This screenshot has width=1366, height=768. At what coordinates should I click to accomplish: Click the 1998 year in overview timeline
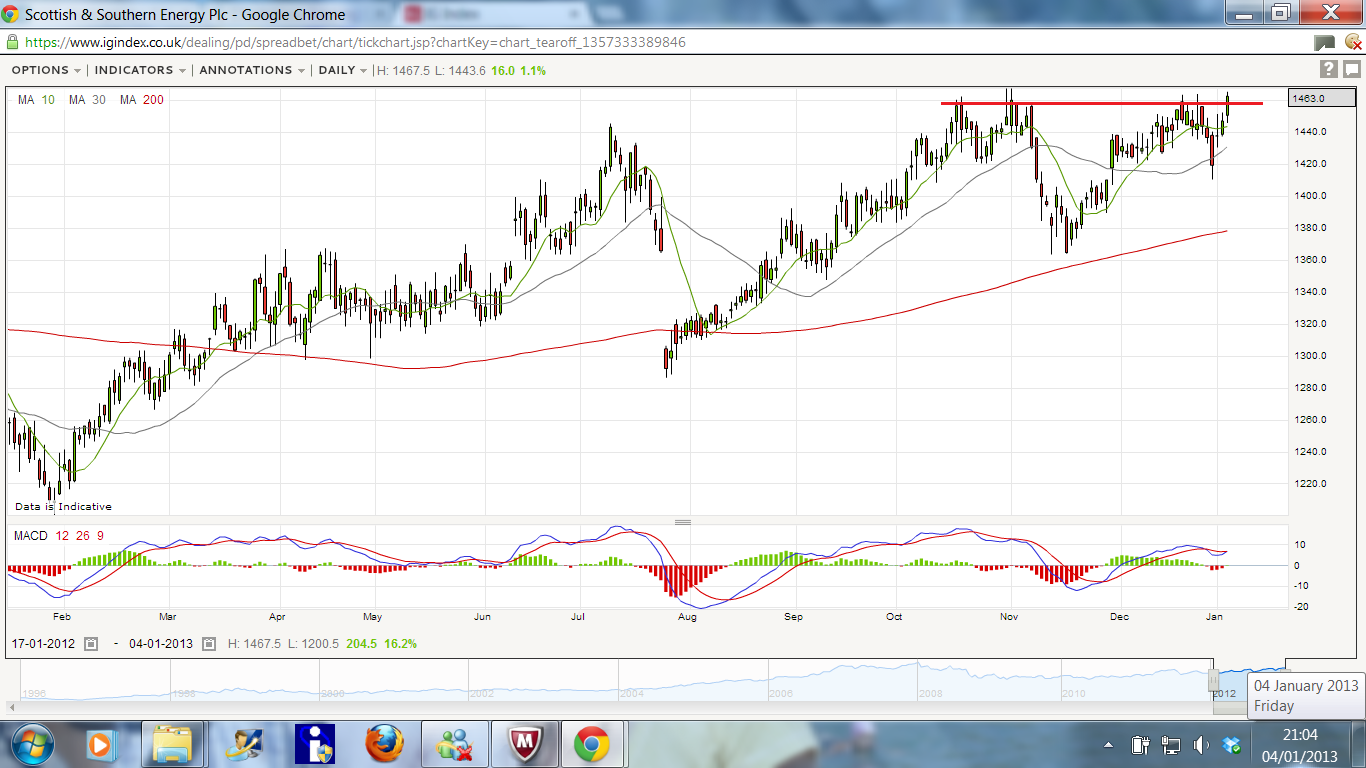click(x=183, y=693)
